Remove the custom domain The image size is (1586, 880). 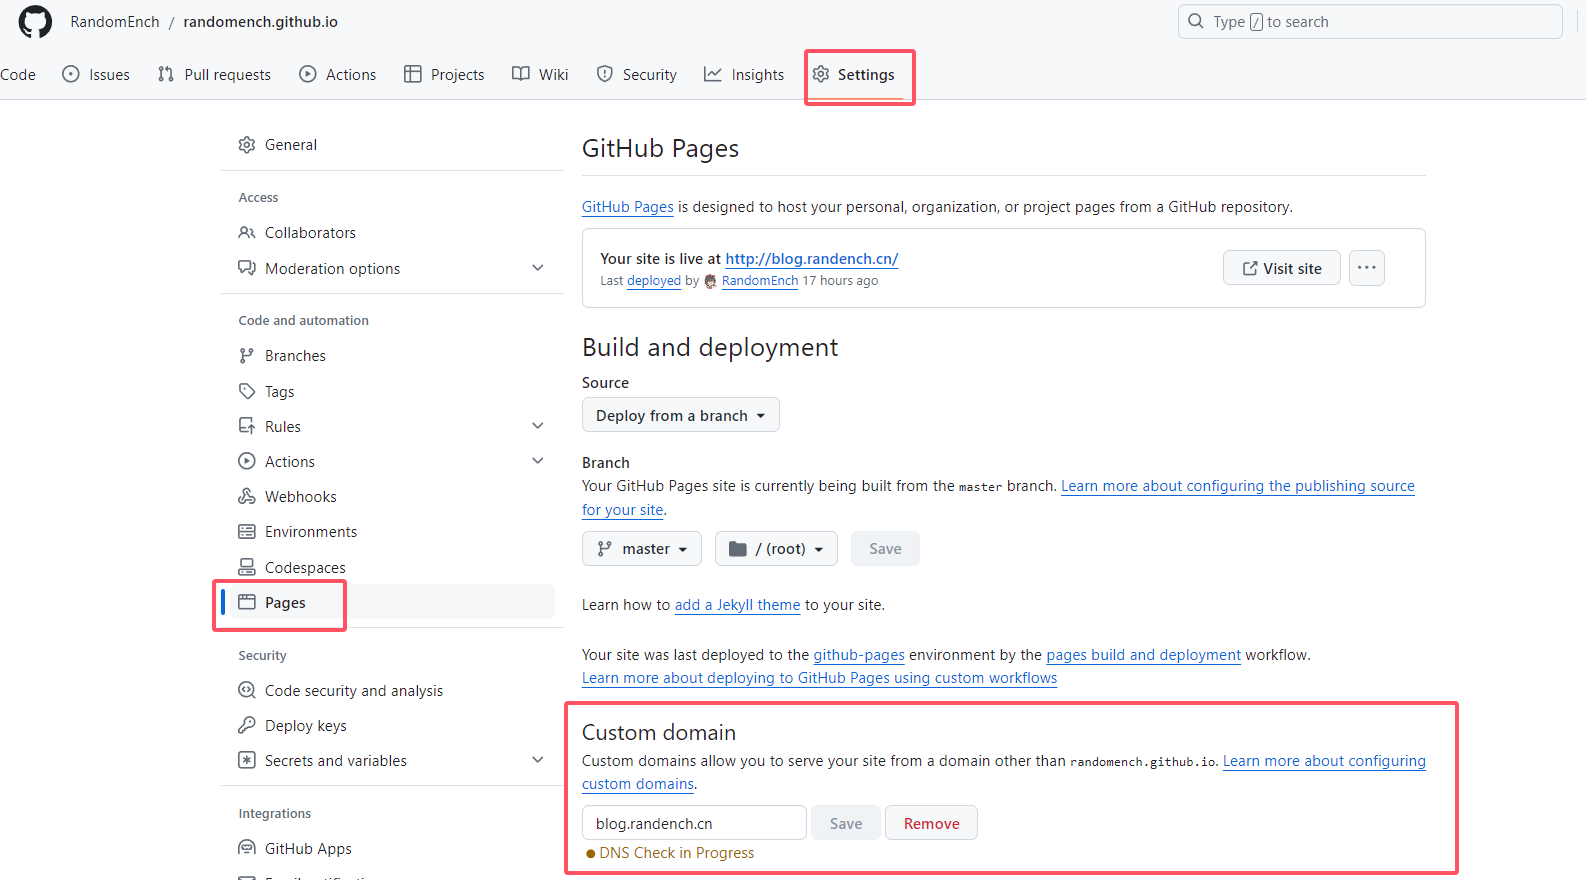(931, 824)
